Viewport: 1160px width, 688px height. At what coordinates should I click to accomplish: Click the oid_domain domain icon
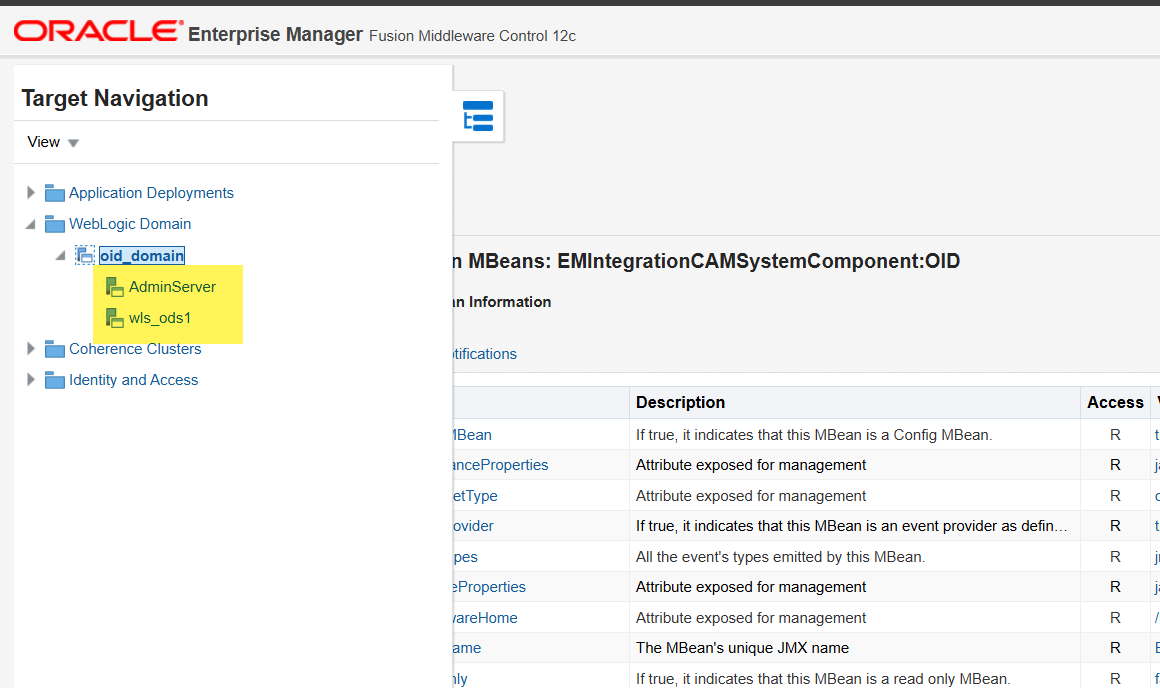click(85, 256)
